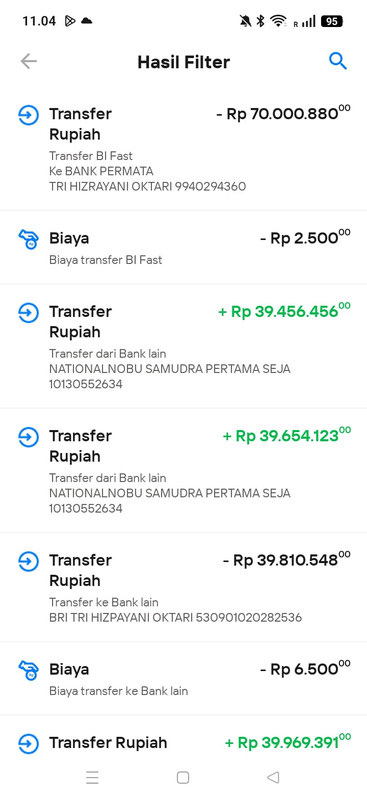Tap the Android back triangle button
Viewport: 367px width, 800px height.
click(273, 778)
